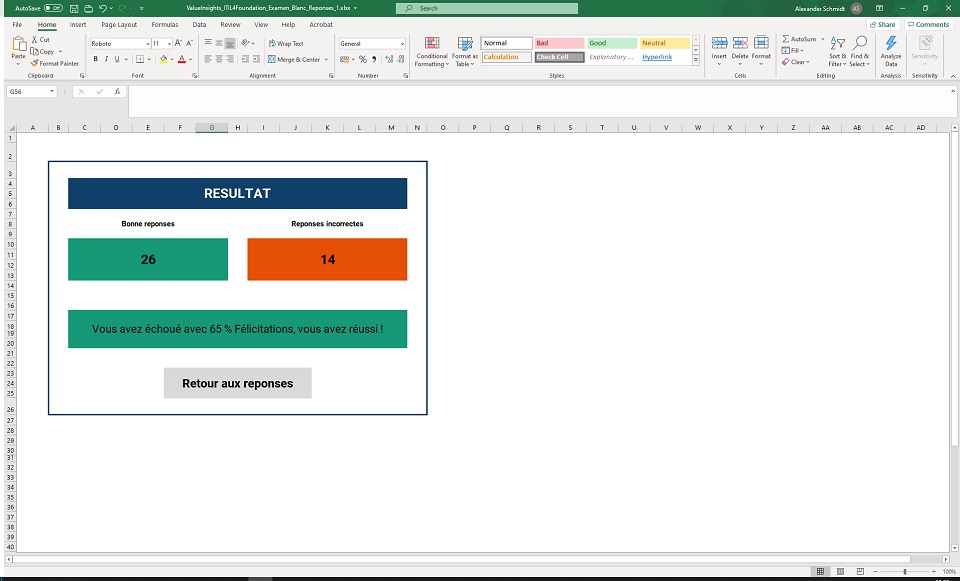Click the Share button
This screenshot has height=581, width=960.
(x=882, y=24)
